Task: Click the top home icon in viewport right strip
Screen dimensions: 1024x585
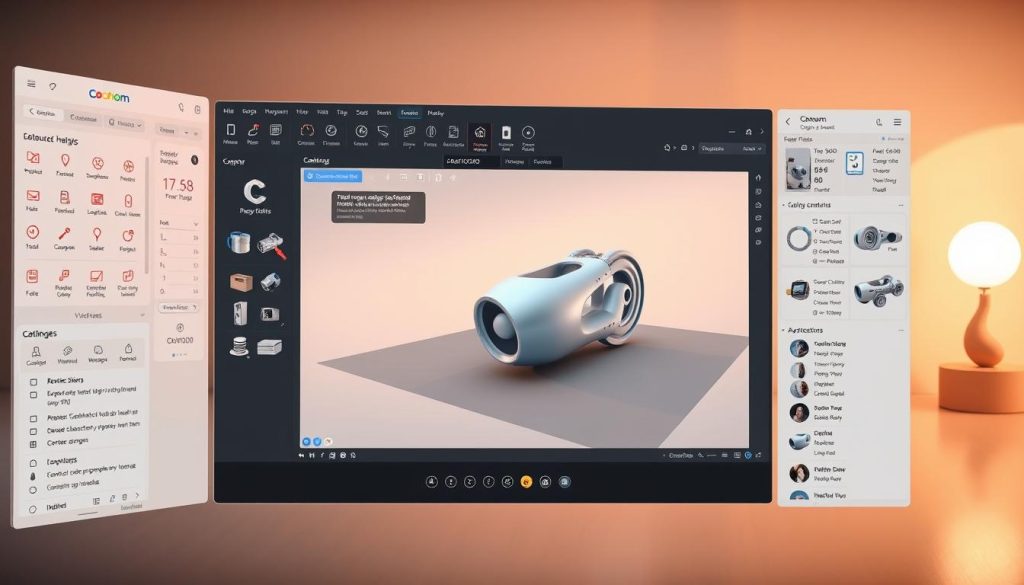Action: pos(758,178)
